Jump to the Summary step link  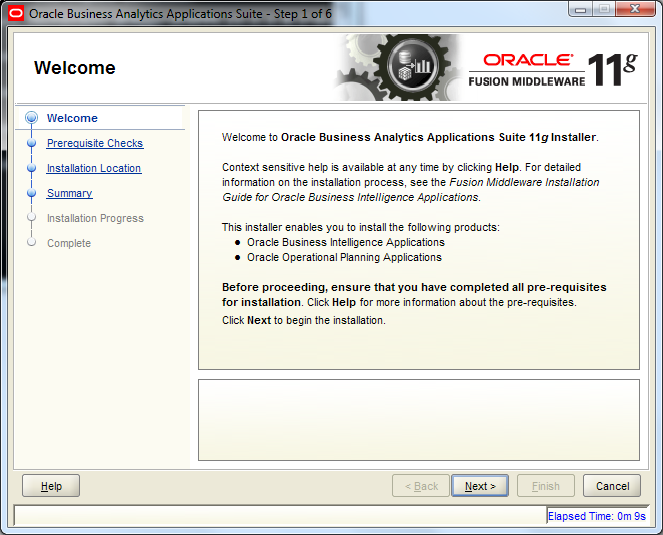pyautogui.click(x=69, y=193)
